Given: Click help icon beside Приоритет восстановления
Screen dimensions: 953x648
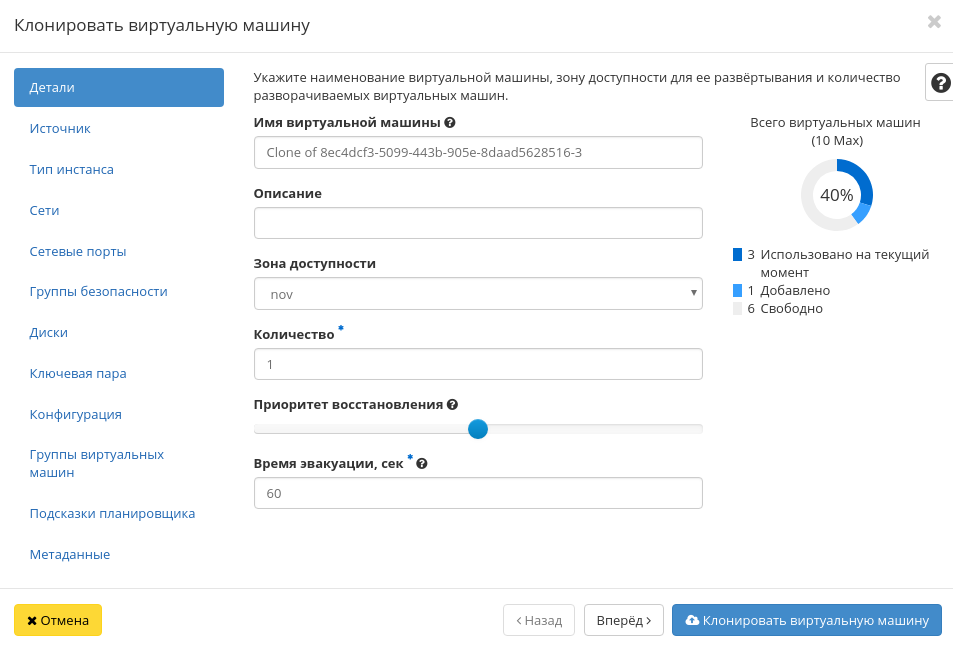Looking at the screenshot, I should point(452,405).
